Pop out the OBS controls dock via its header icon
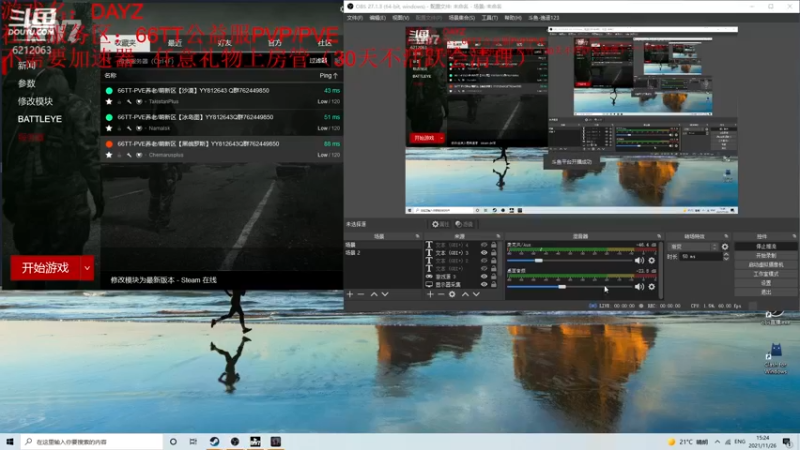Screen dimensions: 800x450 point(794,236)
